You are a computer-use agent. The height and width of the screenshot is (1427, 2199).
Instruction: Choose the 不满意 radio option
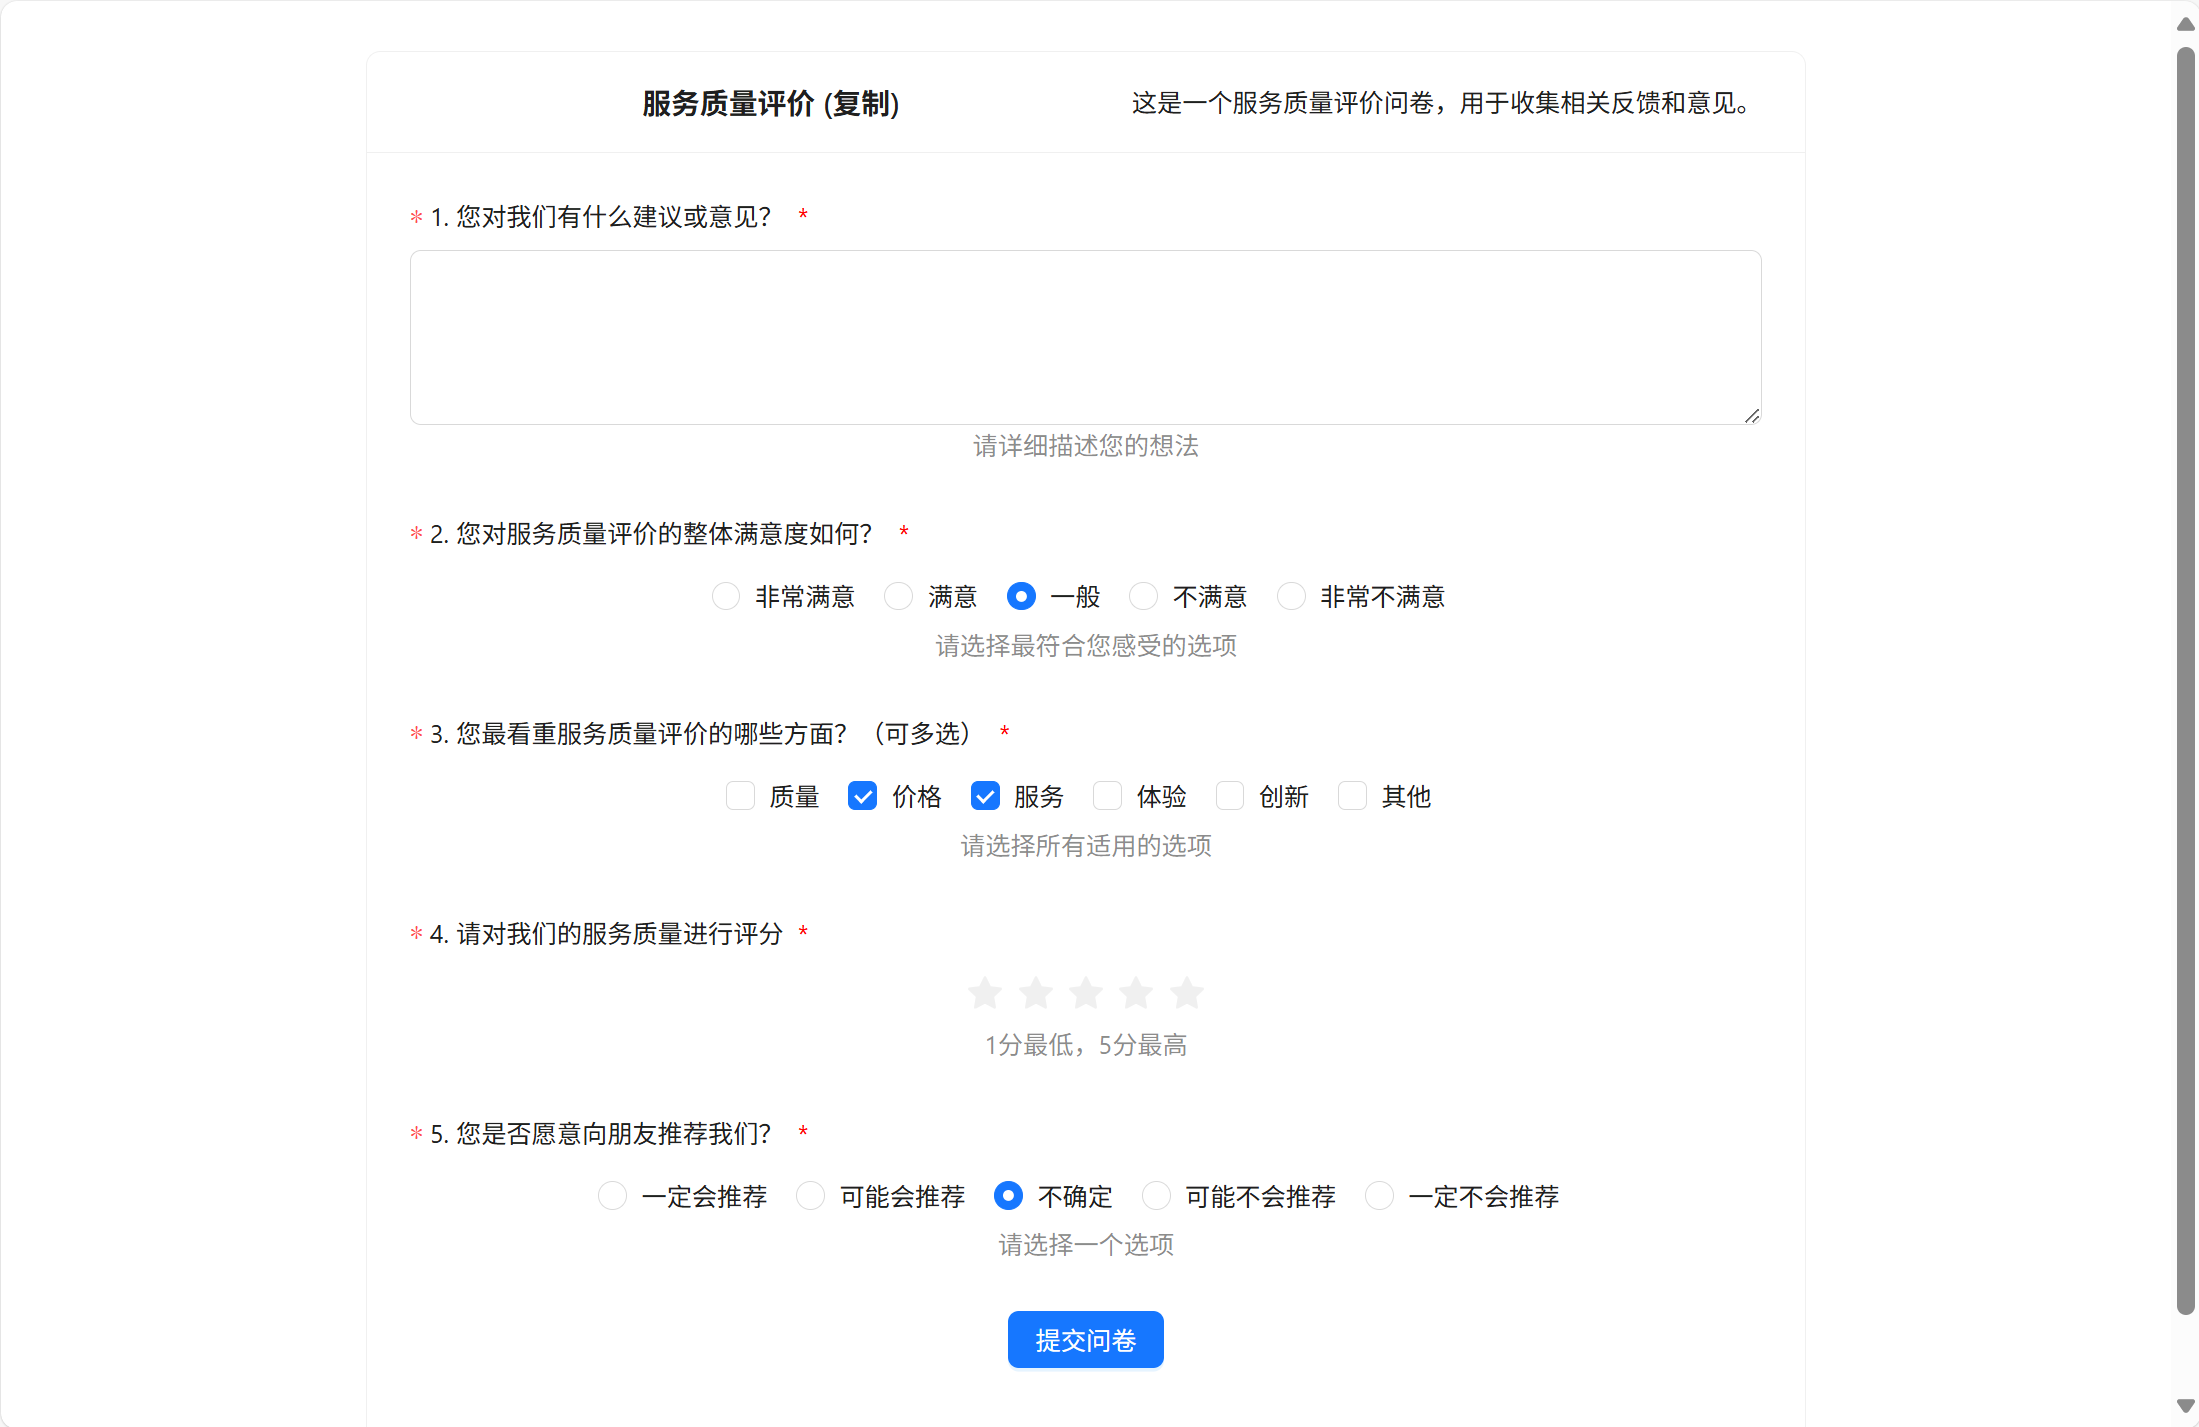[x=1143, y=596]
